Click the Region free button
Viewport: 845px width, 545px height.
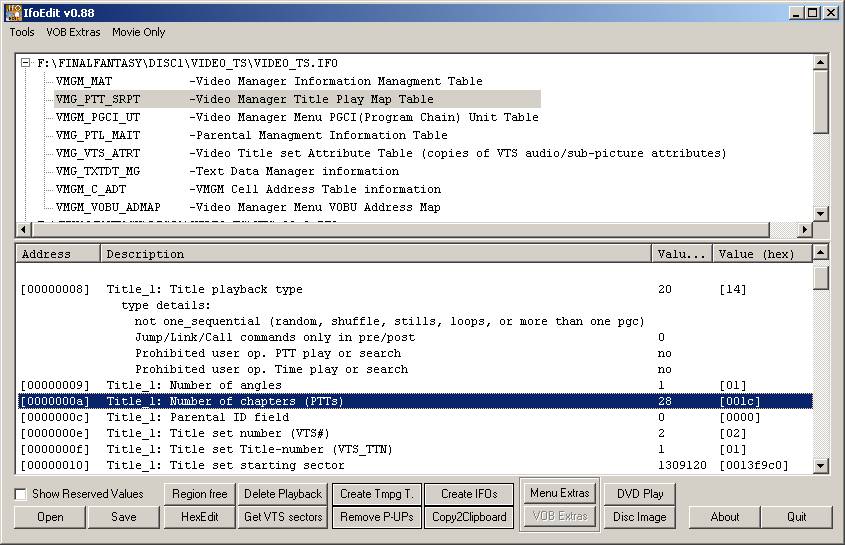tap(199, 494)
